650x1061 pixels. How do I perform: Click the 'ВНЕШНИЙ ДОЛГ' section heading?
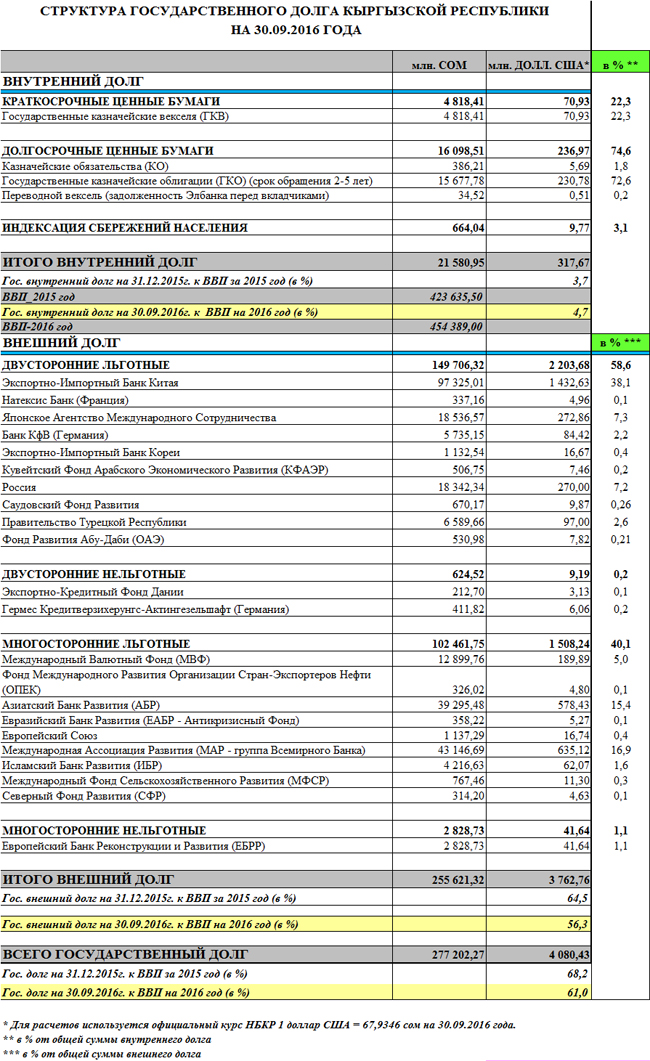(61, 343)
